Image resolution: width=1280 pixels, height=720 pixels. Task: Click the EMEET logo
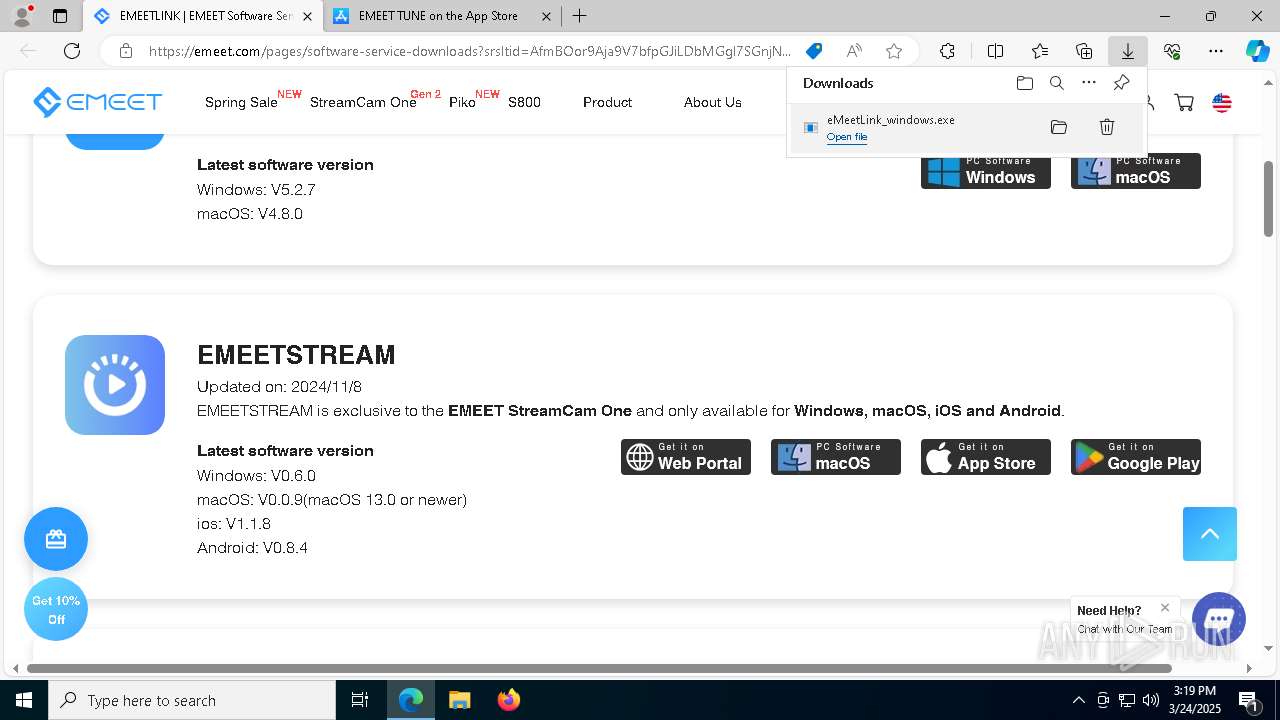tap(97, 102)
